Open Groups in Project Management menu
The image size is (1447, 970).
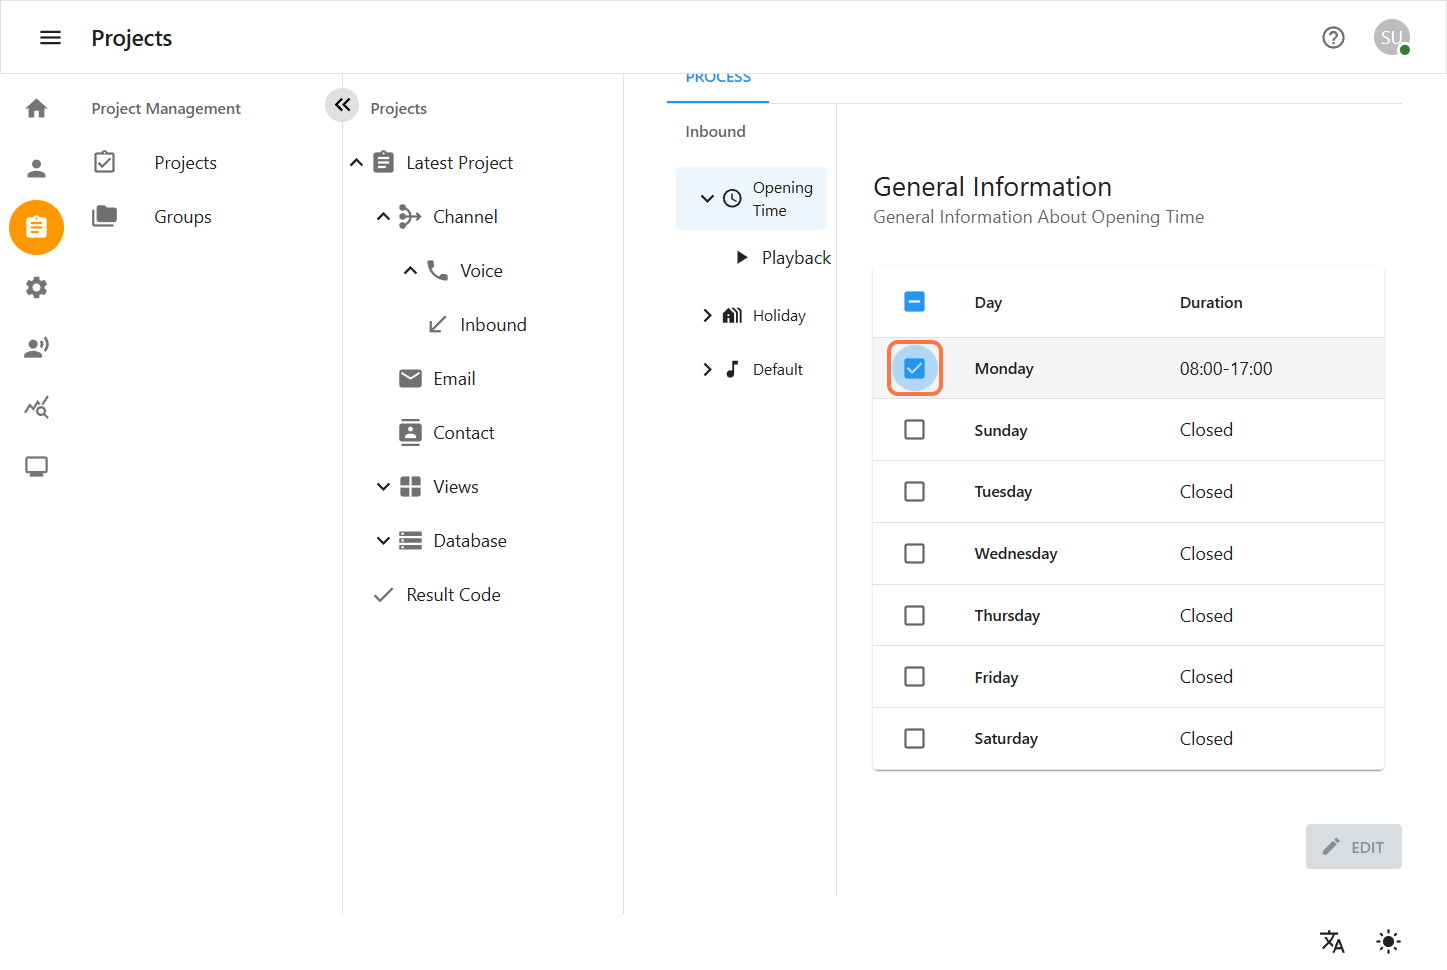click(x=183, y=217)
